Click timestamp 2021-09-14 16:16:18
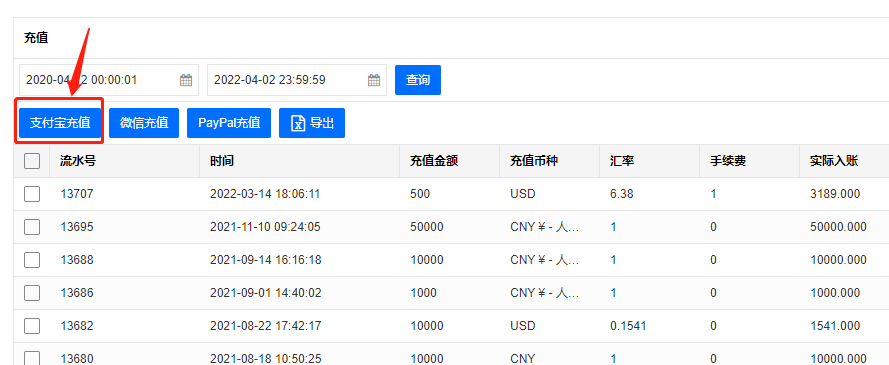Image resolution: width=889 pixels, height=365 pixels. tap(265, 260)
